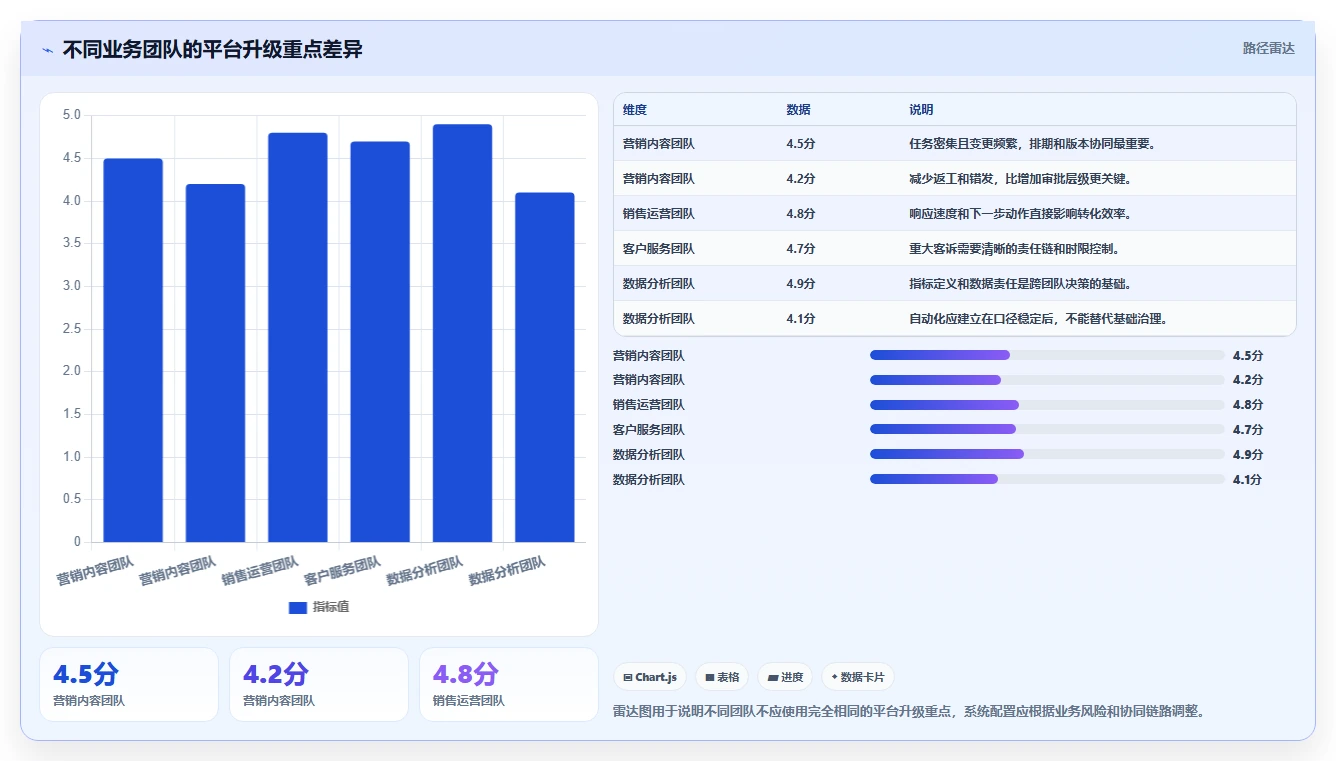Click 客户服务团队 in the table's 维度 column

click(x=659, y=249)
